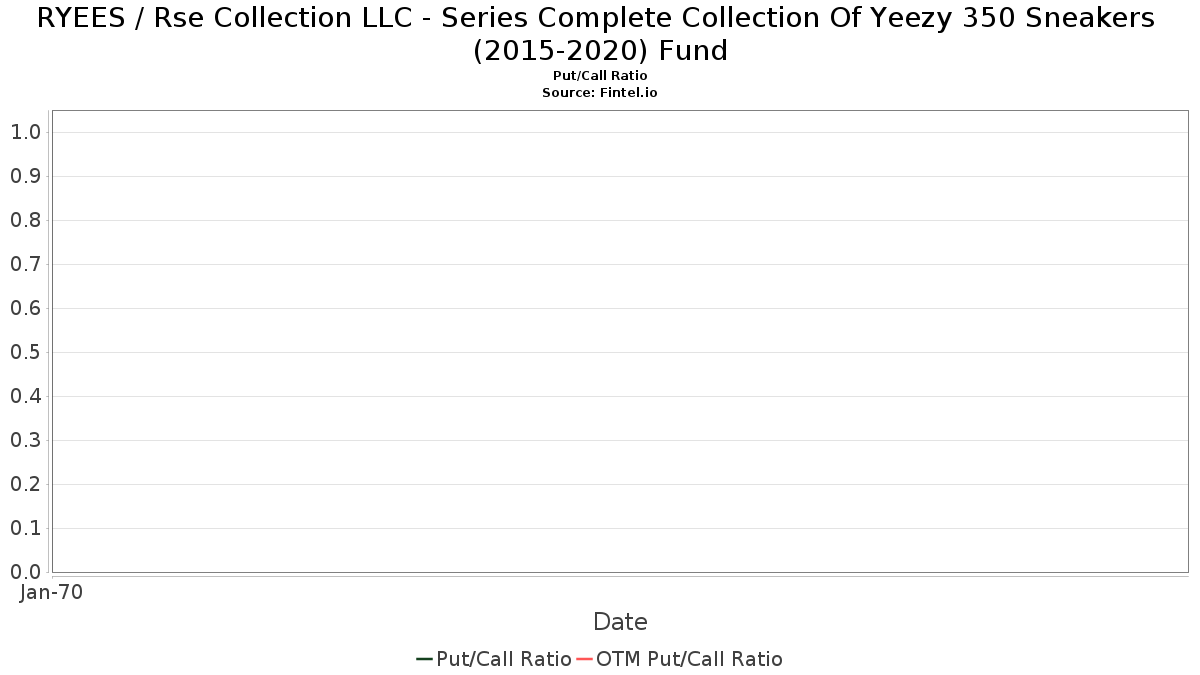The width and height of the screenshot is (1200, 675).
Task: Select the Put/Call Ratio chart subtitle
Action: tap(599, 76)
